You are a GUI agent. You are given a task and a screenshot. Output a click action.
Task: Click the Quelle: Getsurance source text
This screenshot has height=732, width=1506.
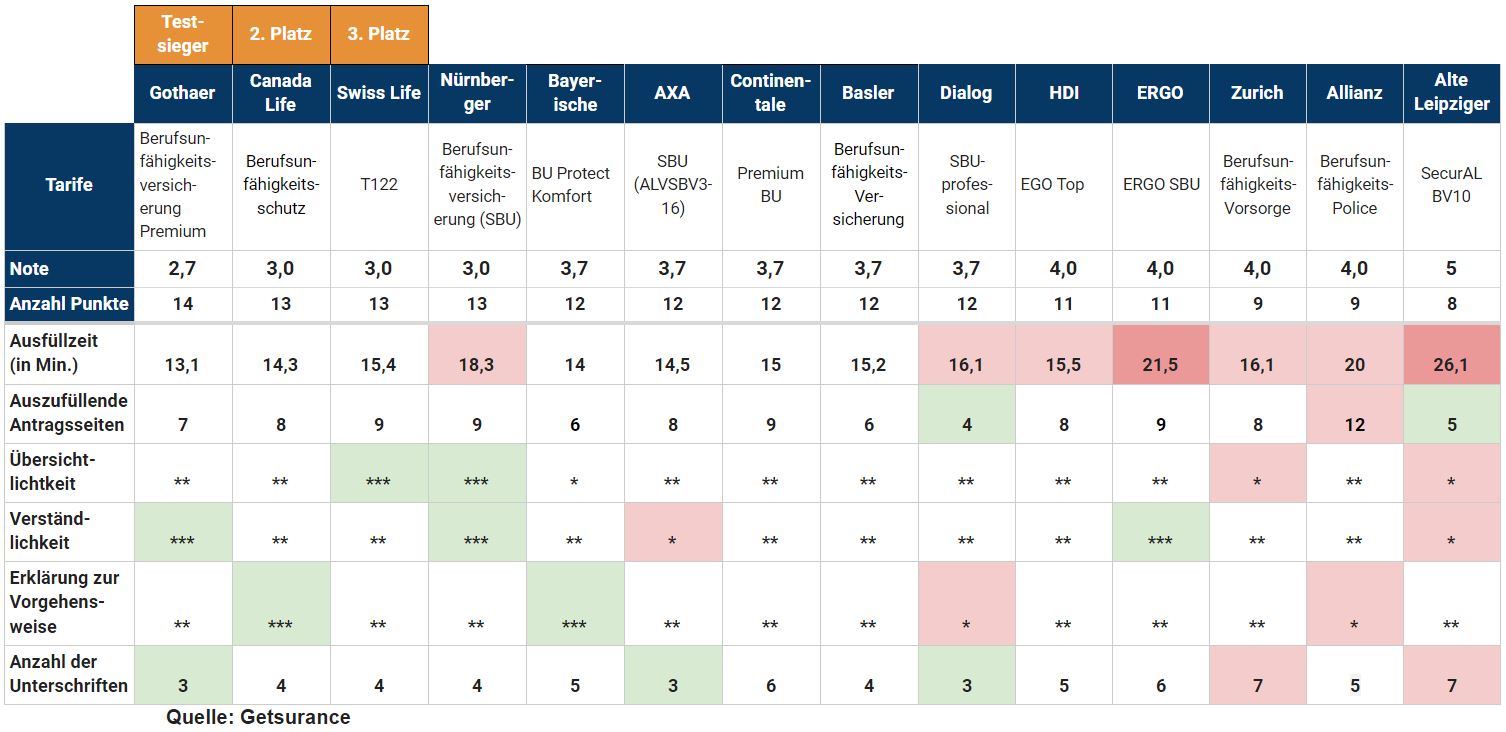(x=258, y=717)
